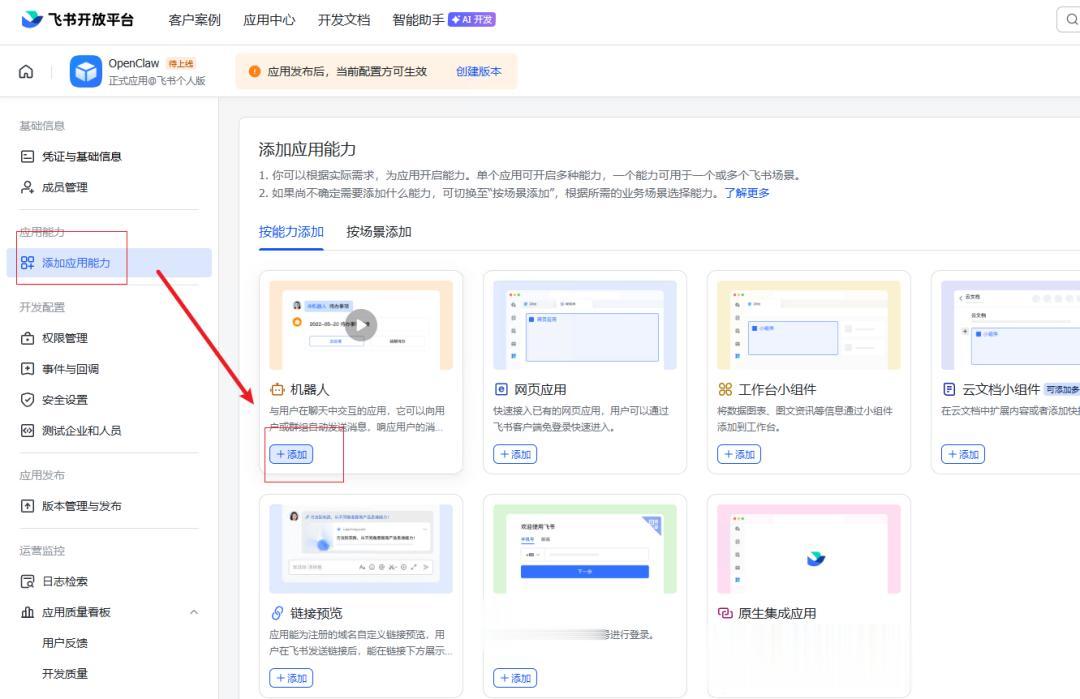
Task: Open the 了解更多 link
Action: coord(747,193)
